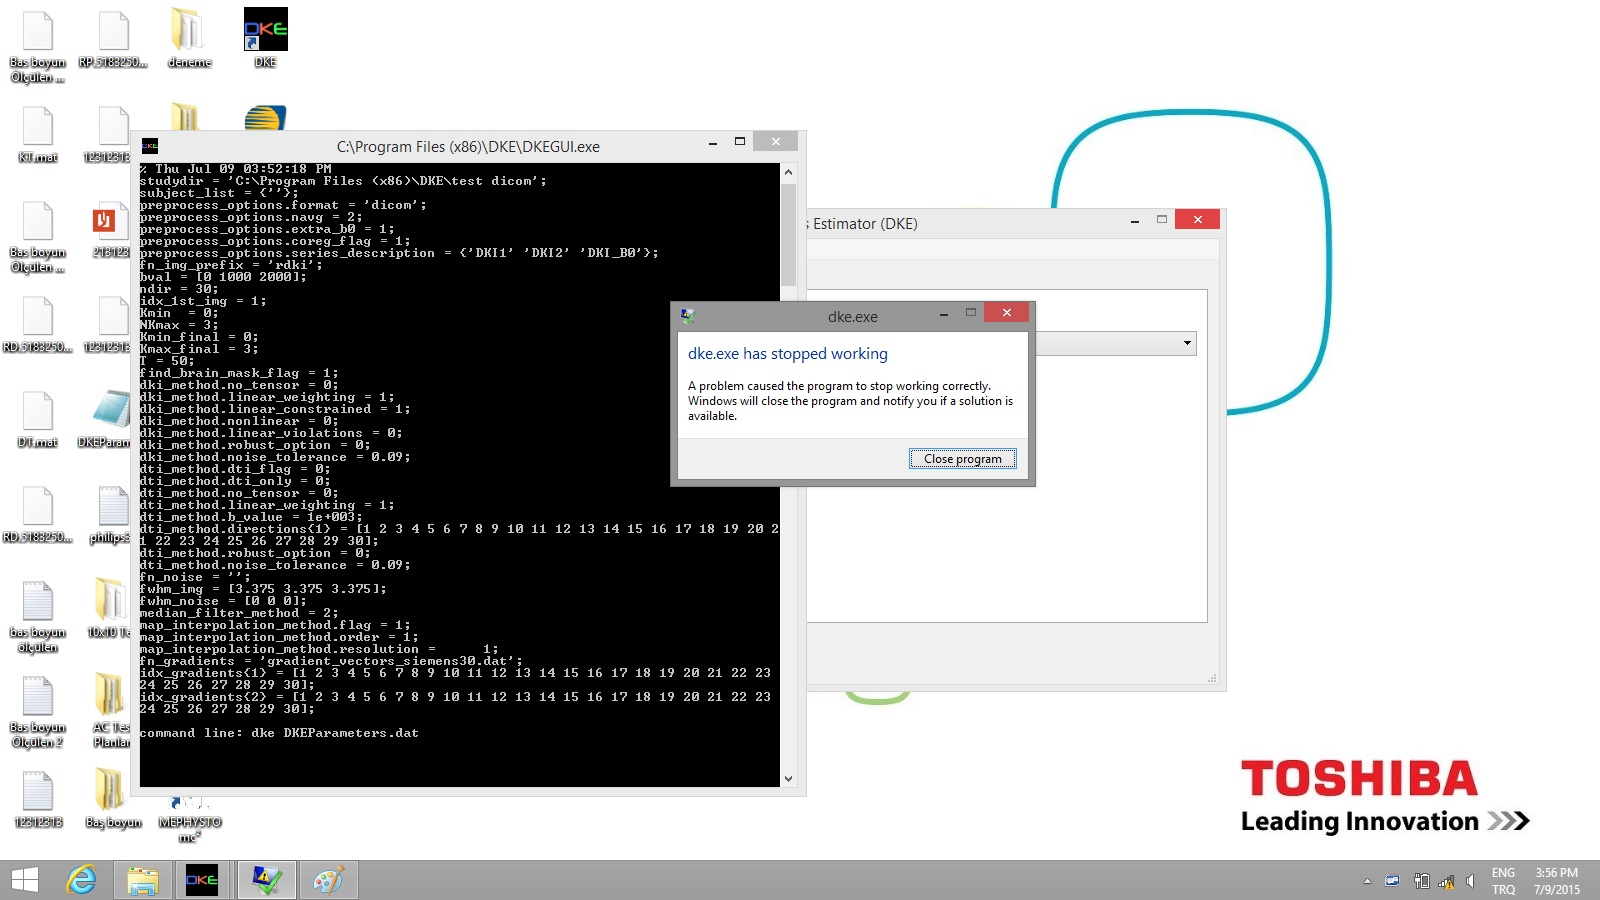
Task: Click Close program button
Action: pos(962,459)
